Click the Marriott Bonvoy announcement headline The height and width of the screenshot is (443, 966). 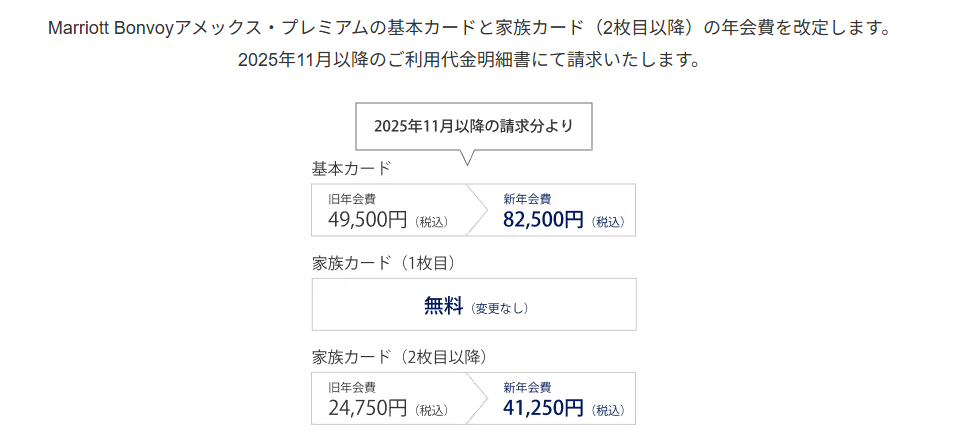469,27
